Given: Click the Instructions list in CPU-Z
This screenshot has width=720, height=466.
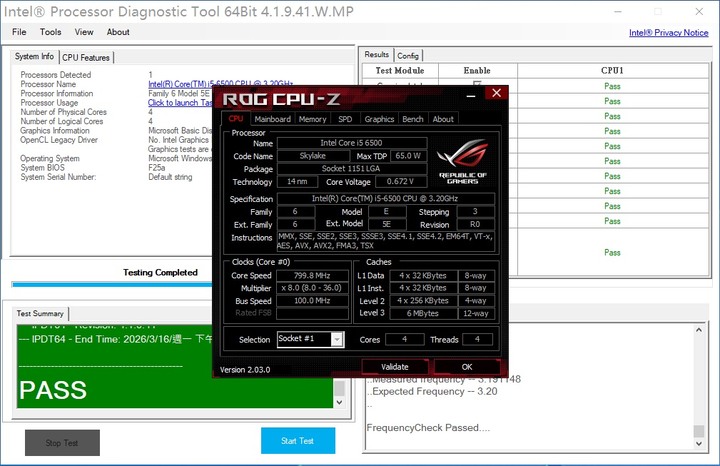Looking at the screenshot, I should [x=386, y=241].
